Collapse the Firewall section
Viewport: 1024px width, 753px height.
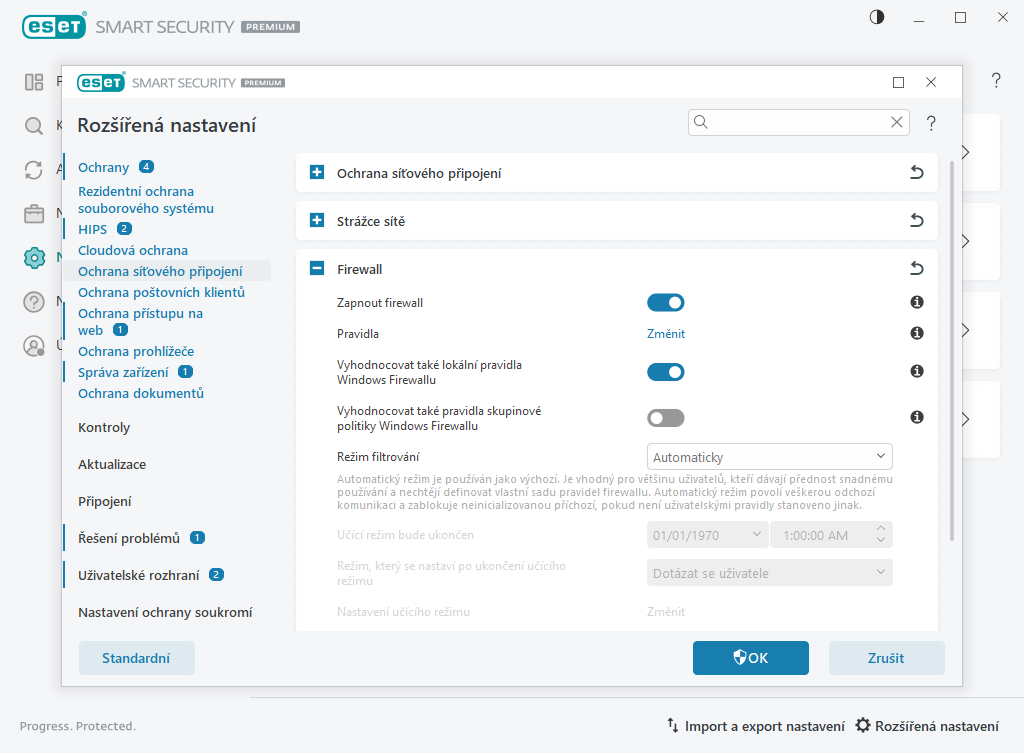click(317, 269)
